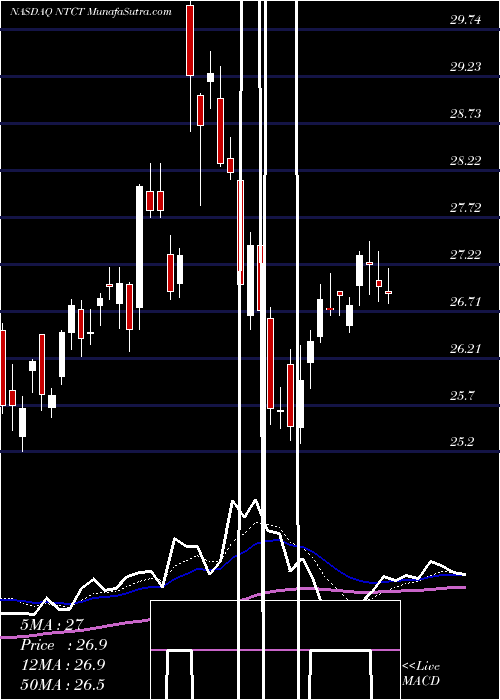This screenshot has height=700, width=500.
Task: Click the 5MA : 27 legend entry
Action: (x=51, y=625)
